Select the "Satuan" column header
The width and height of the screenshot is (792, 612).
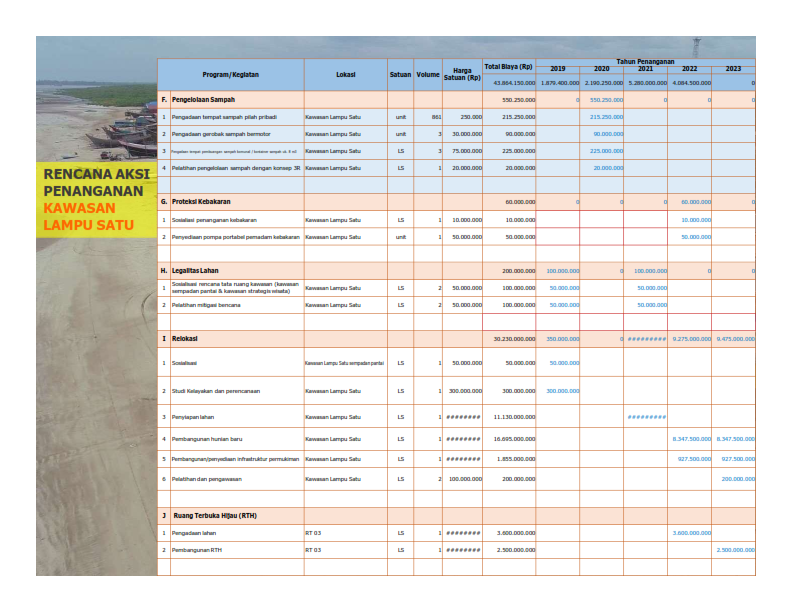pos(400,75)
